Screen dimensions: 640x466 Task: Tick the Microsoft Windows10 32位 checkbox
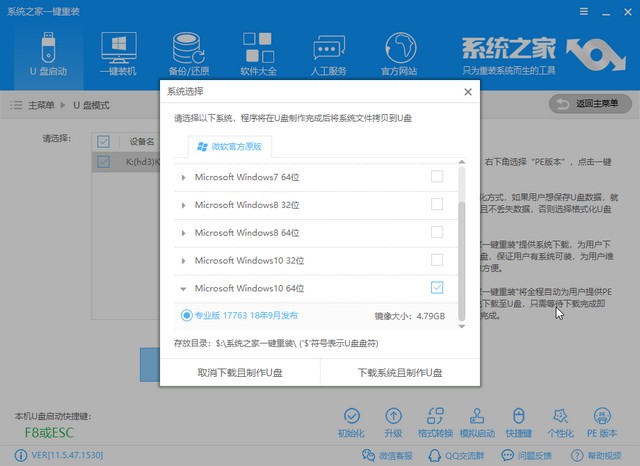pyautogui.click(x=436, y=260)
